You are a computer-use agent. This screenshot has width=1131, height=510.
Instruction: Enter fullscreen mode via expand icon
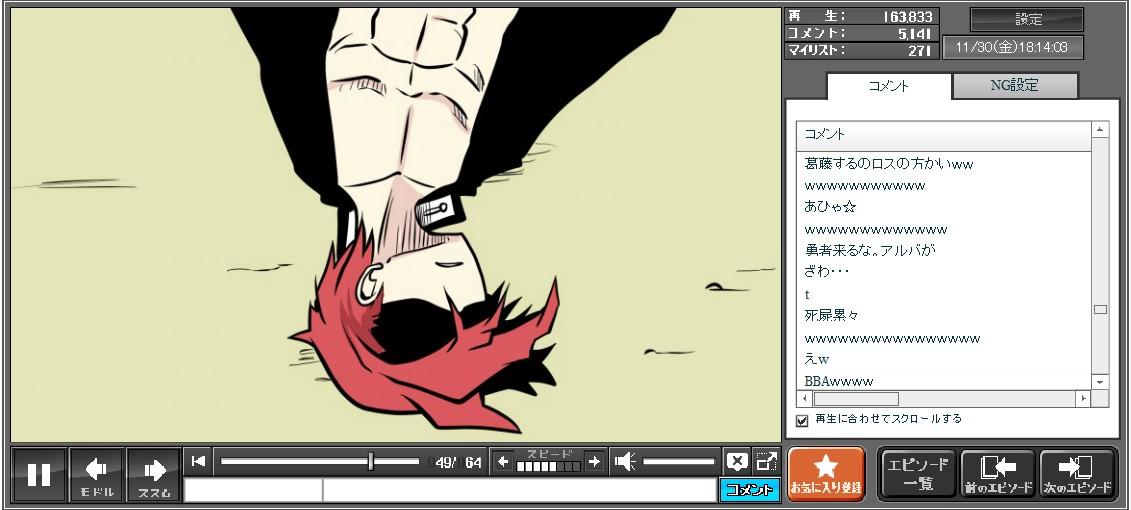(766, 461)
